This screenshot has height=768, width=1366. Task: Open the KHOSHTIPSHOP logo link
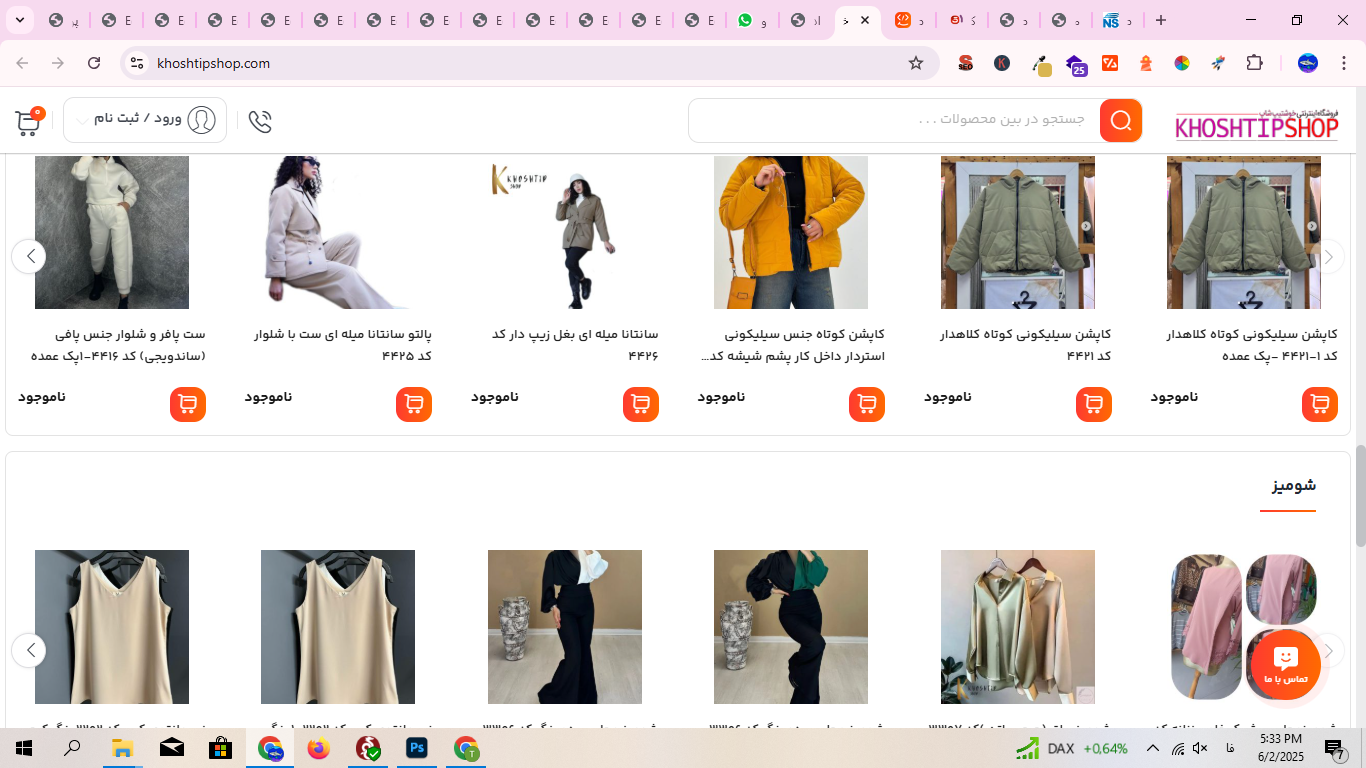coord(1257,125)
